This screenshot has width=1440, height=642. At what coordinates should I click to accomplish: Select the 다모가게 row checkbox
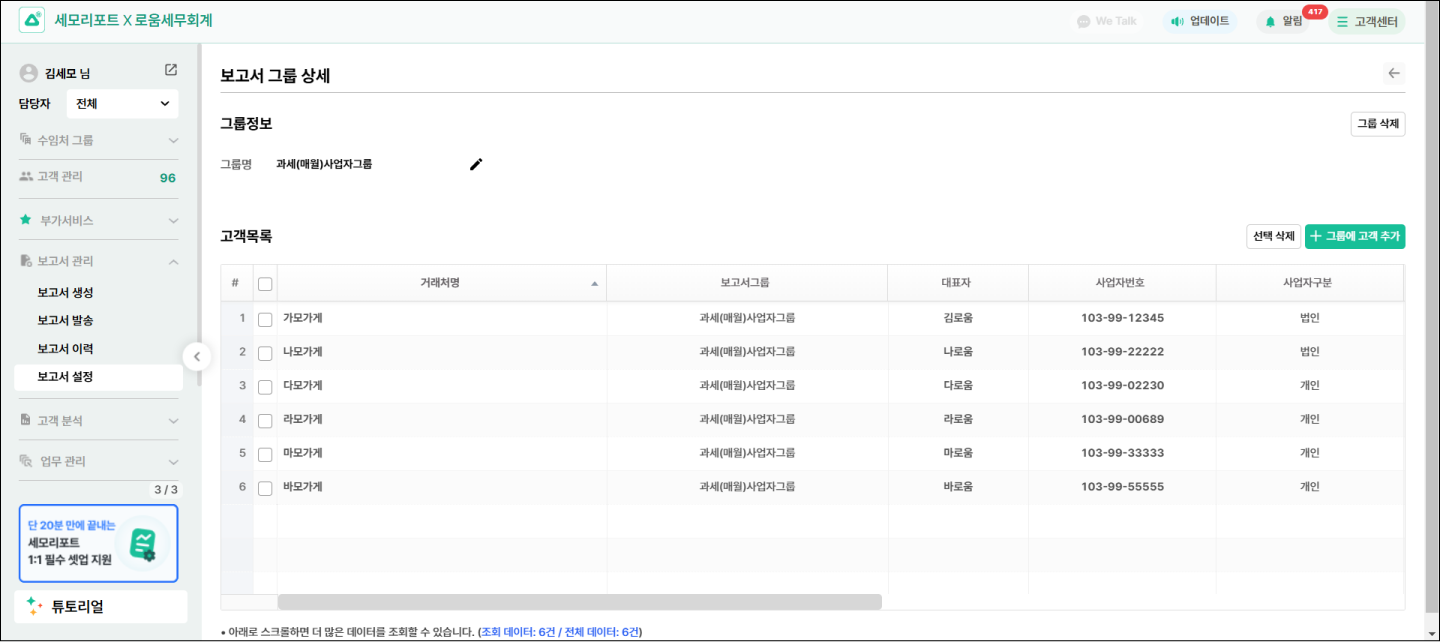(x=265, y=386)
